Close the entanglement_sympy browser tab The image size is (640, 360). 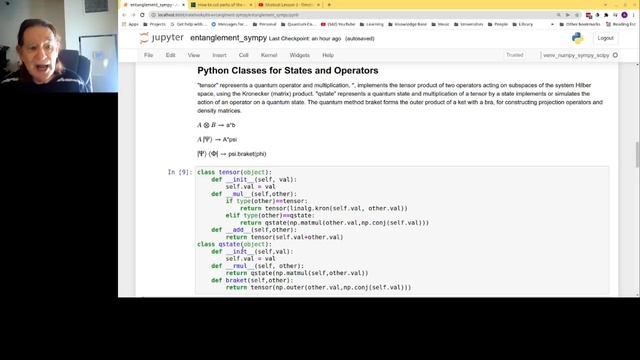pyautogui.click(x=183, y=4)
